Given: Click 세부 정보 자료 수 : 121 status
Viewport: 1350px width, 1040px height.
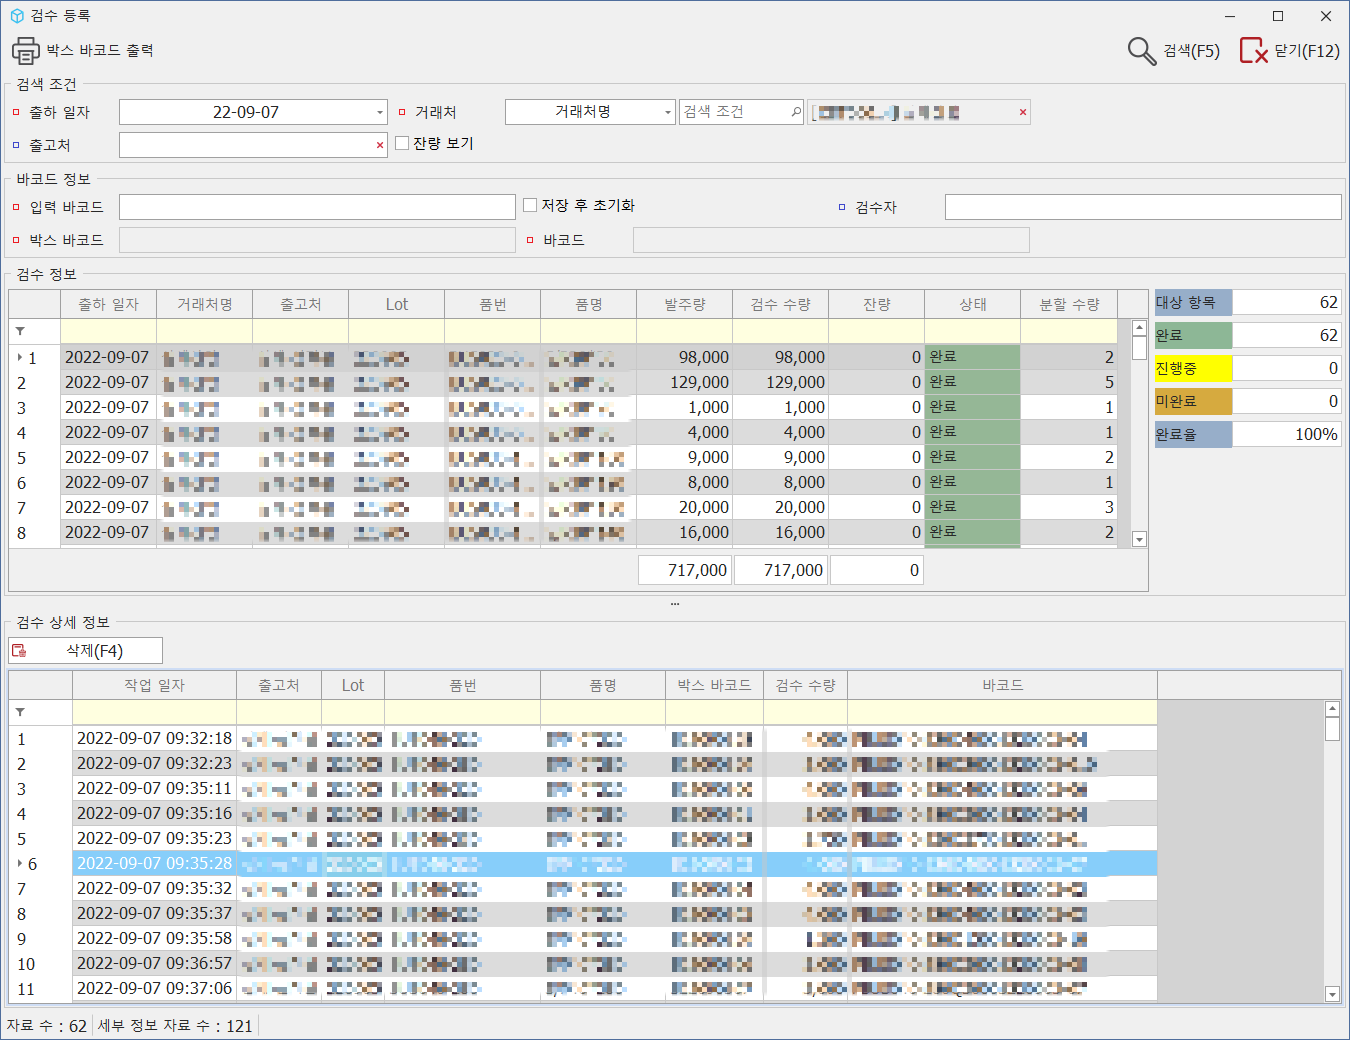Looking at the screenshot, I should (175, 1026).
